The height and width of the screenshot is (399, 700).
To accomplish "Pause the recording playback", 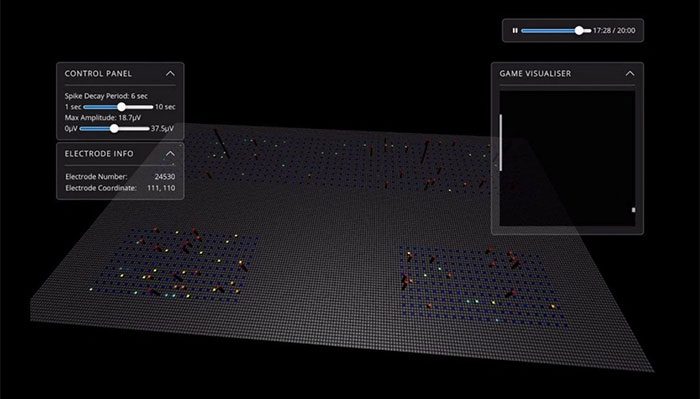I will (x=515, y=30).
